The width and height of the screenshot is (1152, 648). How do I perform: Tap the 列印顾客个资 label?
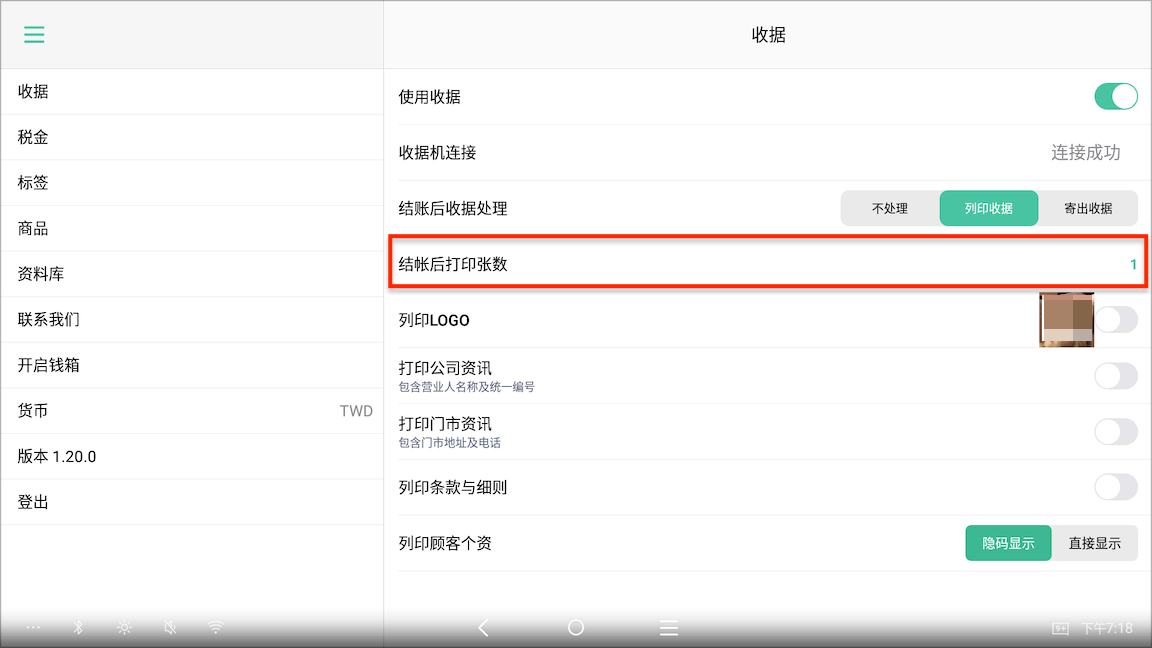(x=445, y=543)
